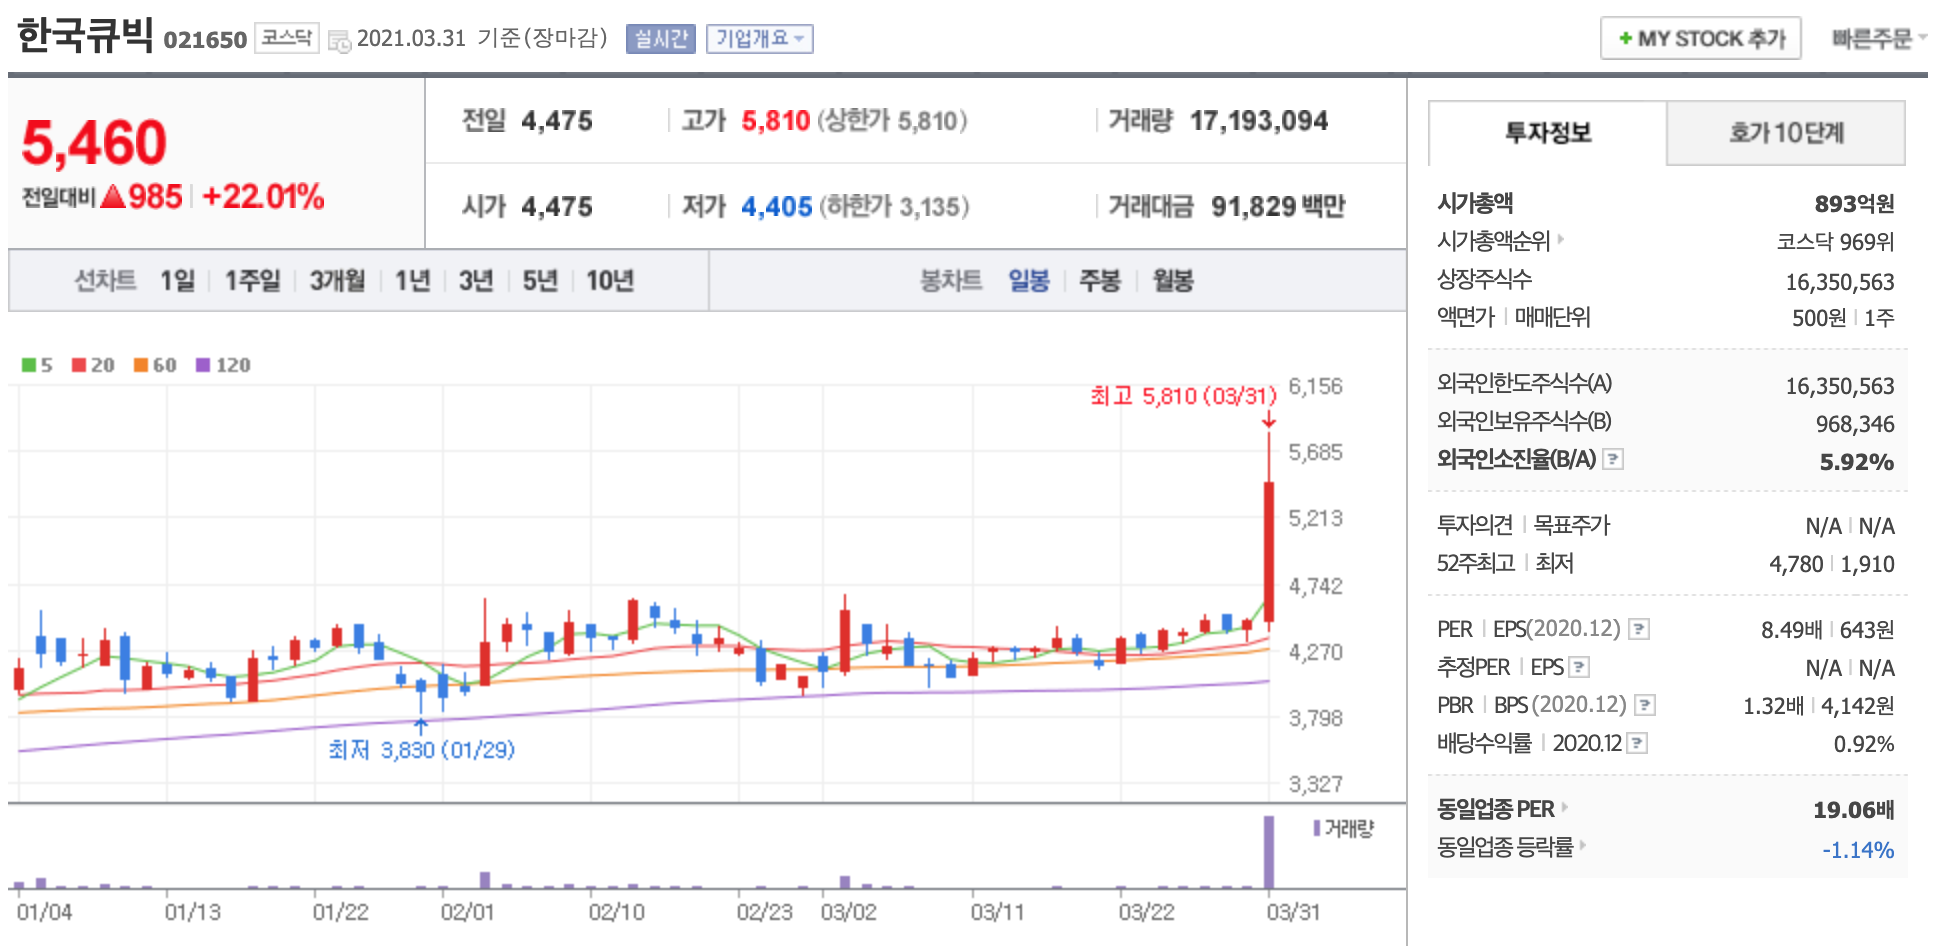Click the 외국인보유주식수 968,346 value
1940x946 pixels.
tap(1855, 424)
